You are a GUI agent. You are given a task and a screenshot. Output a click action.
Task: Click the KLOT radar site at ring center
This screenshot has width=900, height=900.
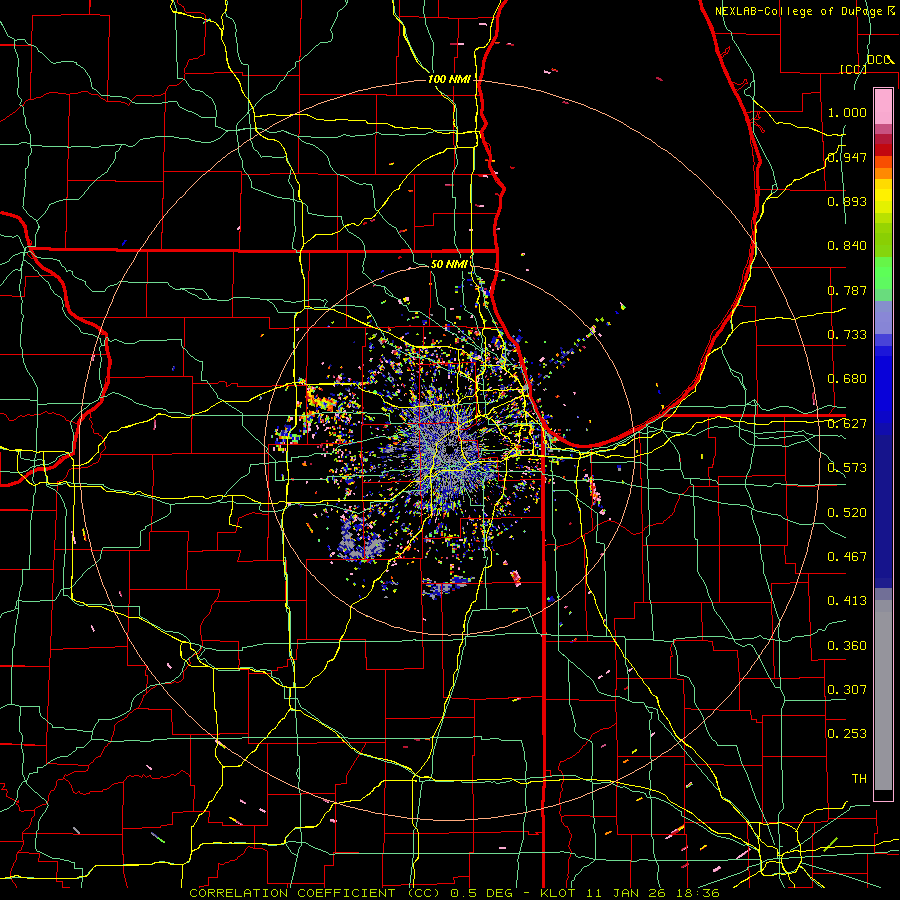449,450
